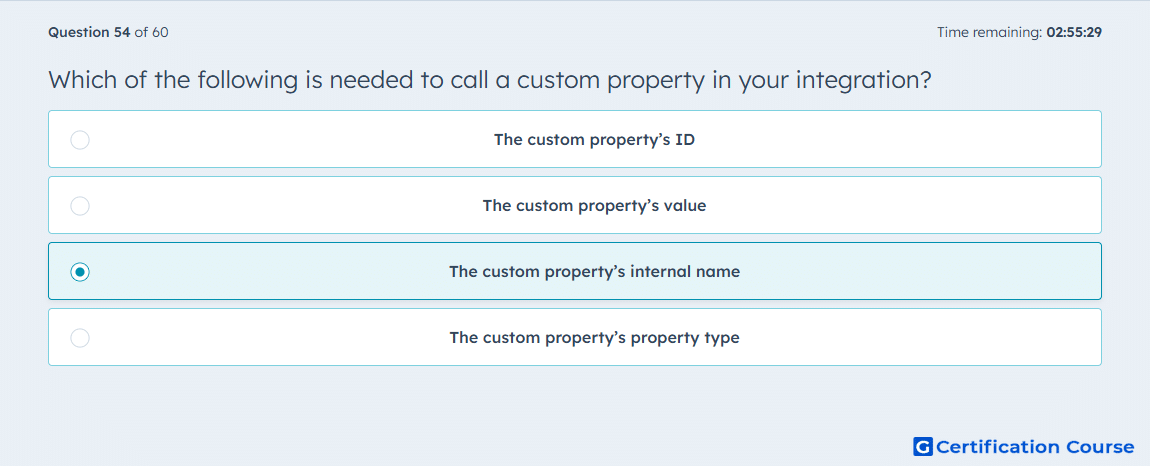Click the "of 60" total question count
Viewport: 1150px width, 466px height.
coord(152,32)
